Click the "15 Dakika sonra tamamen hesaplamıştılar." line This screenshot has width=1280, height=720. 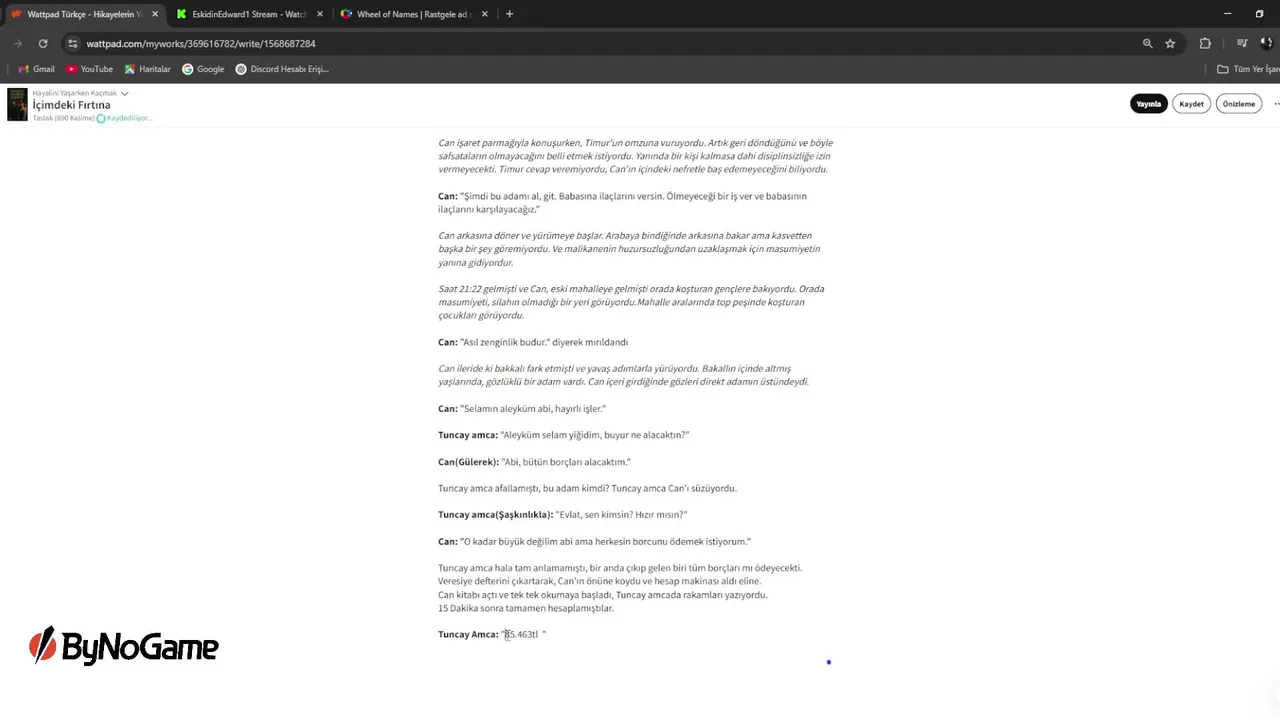[x=526, y=608]
